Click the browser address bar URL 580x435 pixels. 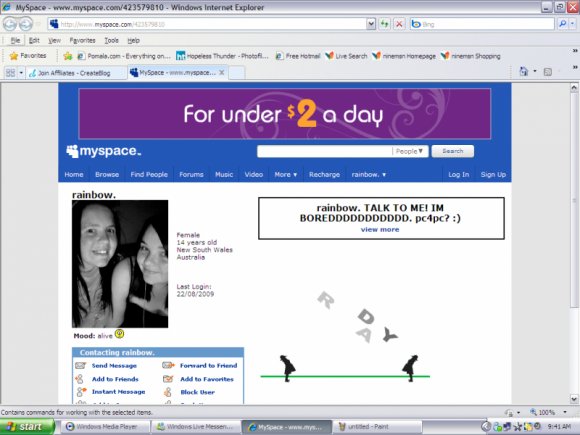(207, 24)
